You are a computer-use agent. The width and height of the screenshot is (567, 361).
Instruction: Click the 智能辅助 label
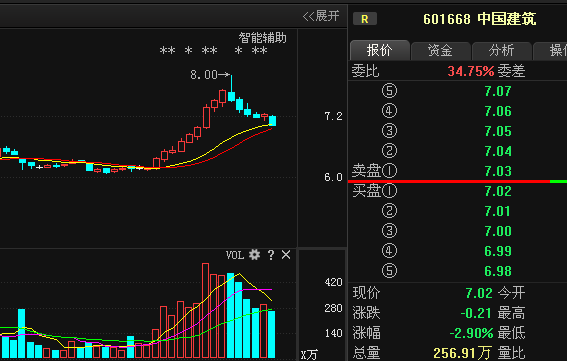(263, 38)
